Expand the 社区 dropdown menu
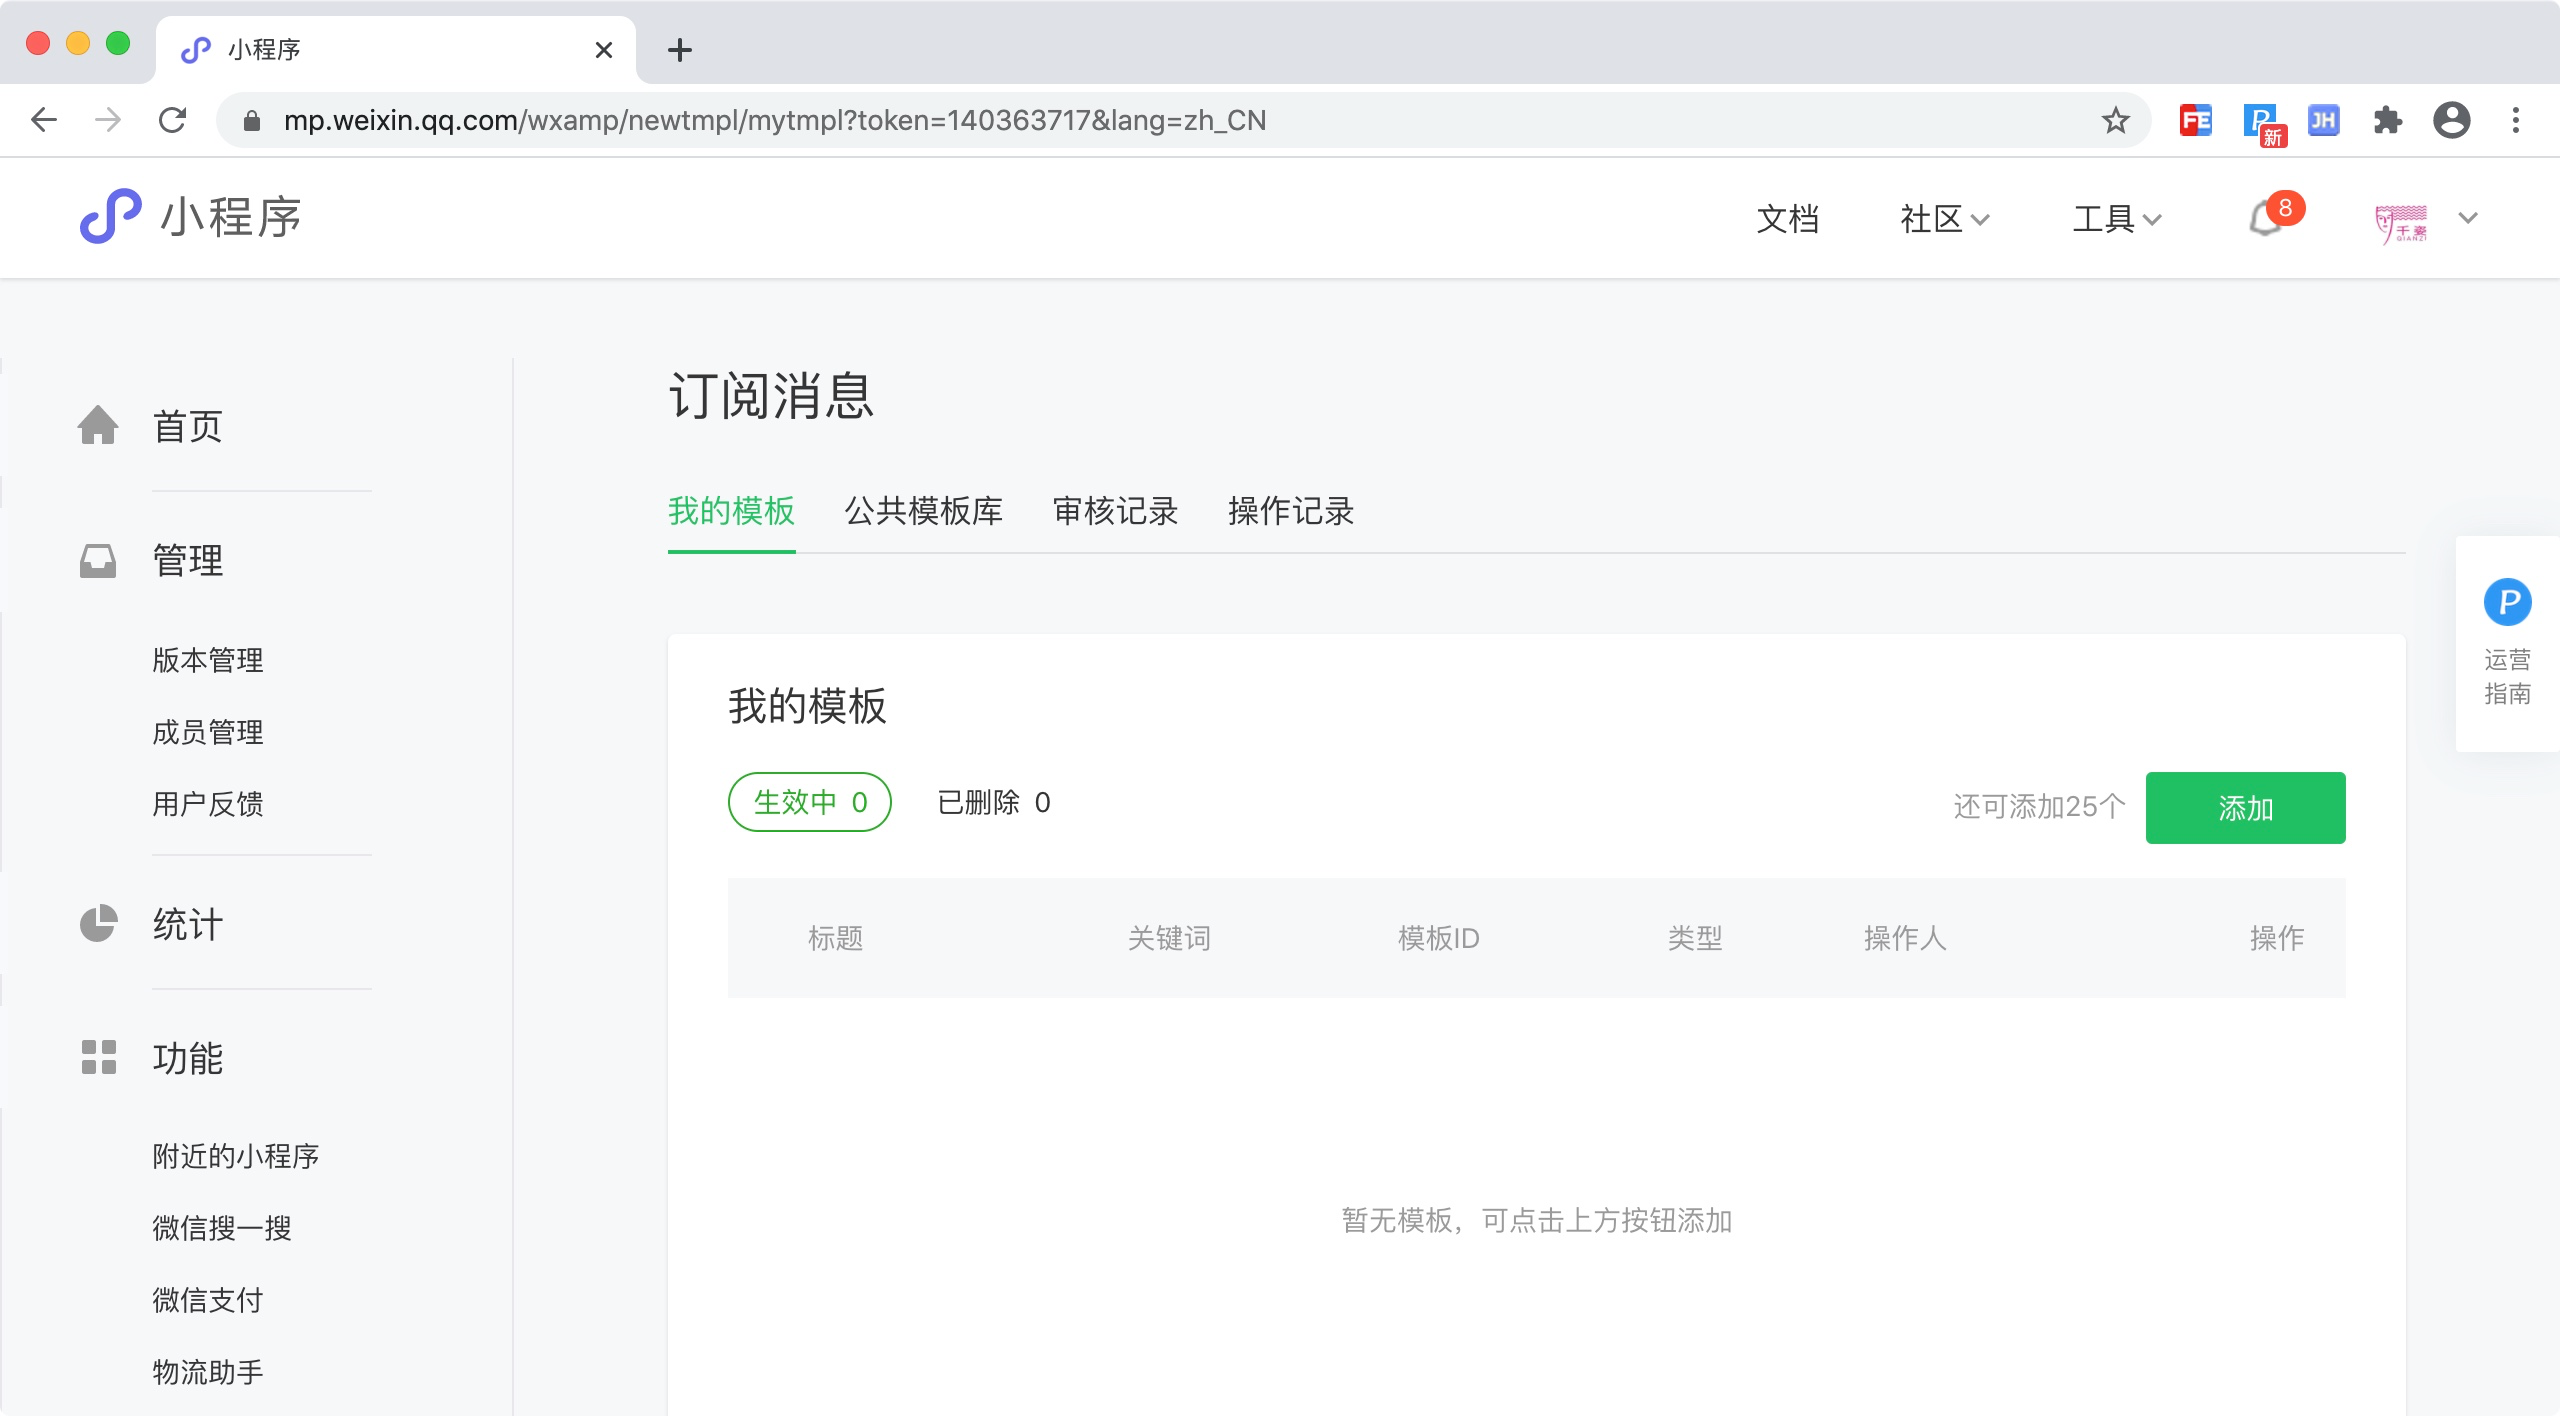The height and width of the screenshot is (1416, 2560). [x=1944, y=219]
